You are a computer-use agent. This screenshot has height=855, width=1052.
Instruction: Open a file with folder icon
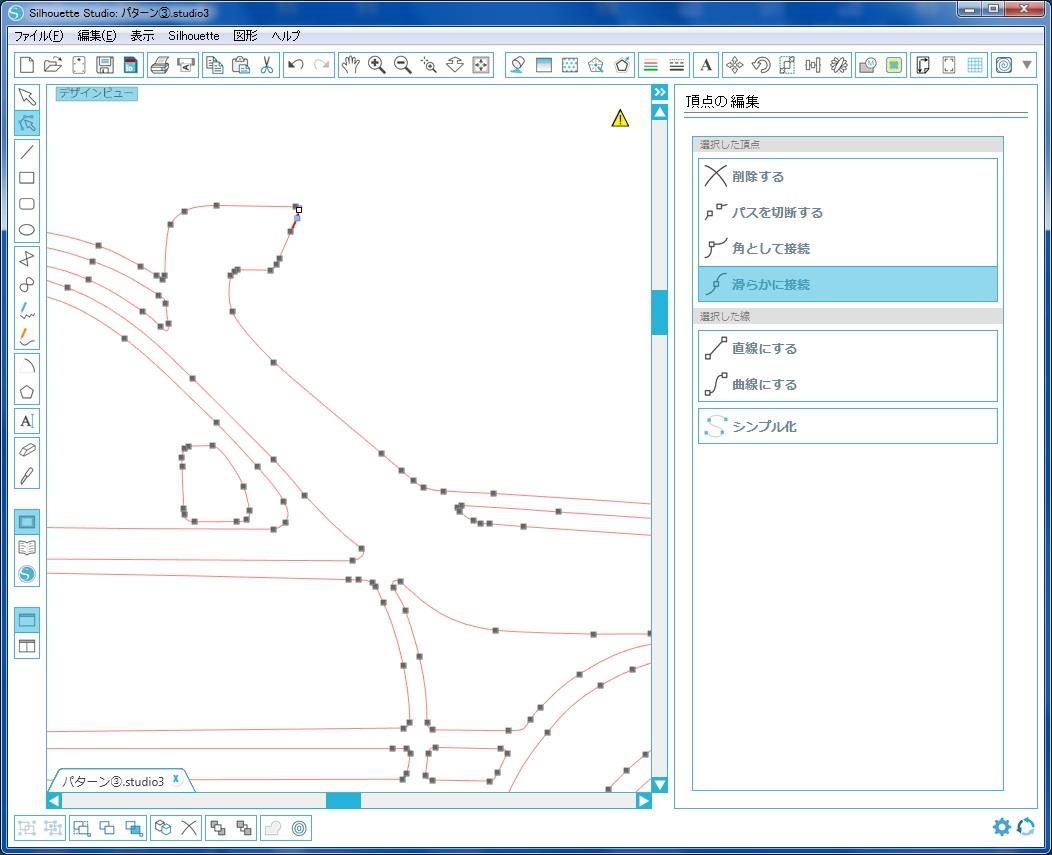(52, 65)
